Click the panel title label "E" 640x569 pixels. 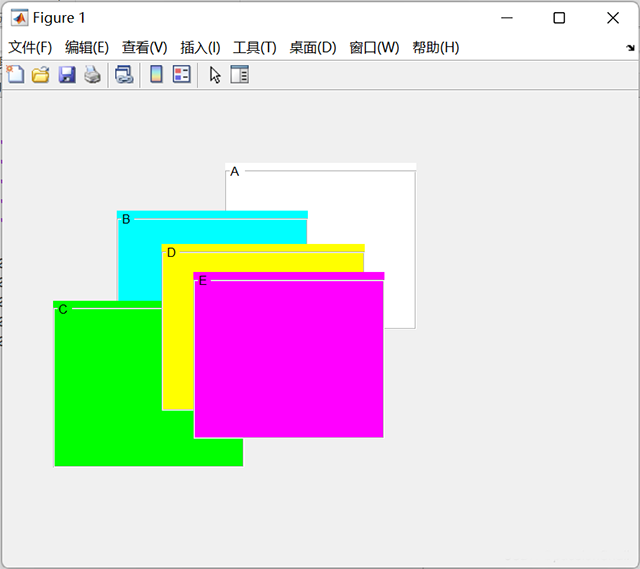(203, 280)
